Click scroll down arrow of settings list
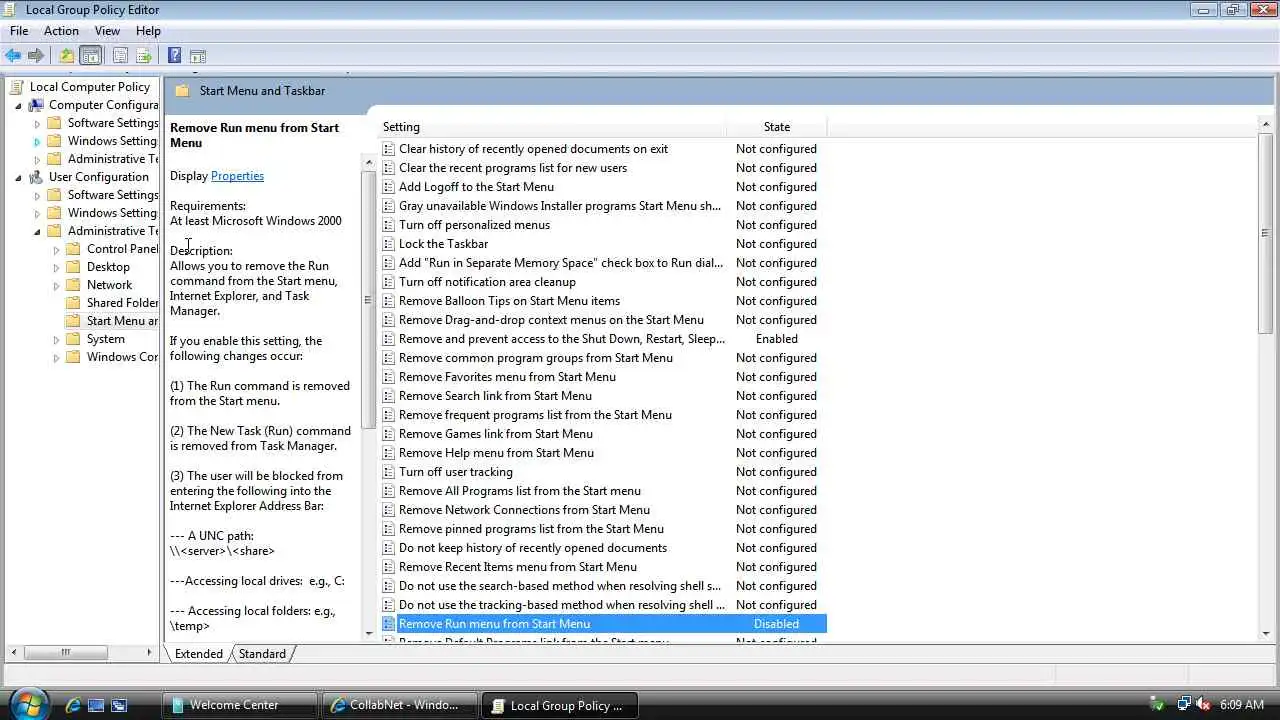 [1266, 633]
